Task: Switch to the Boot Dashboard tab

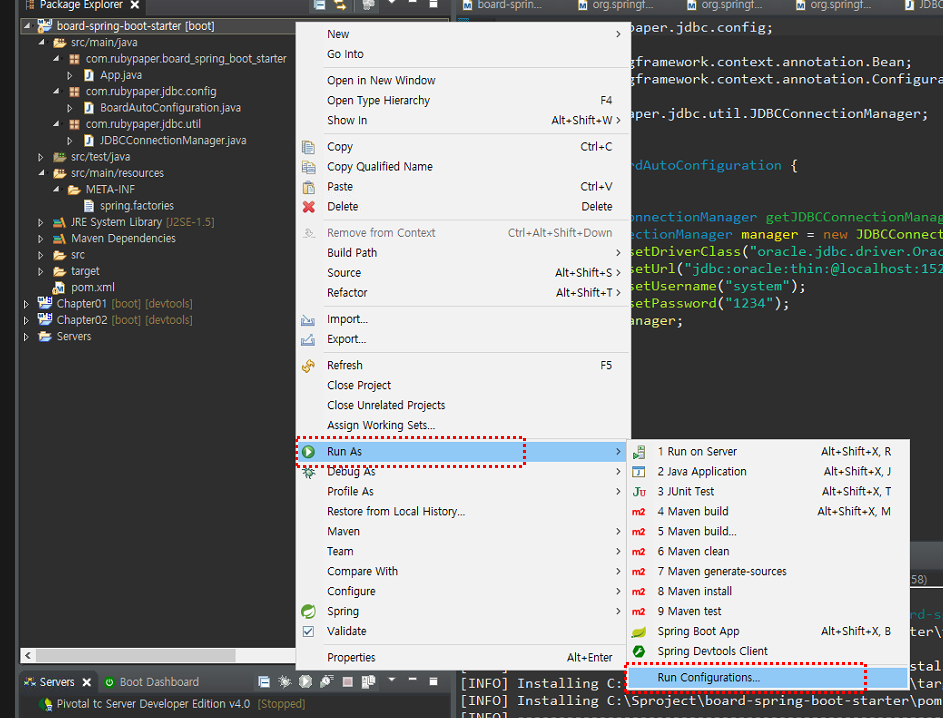Action: 151,682
